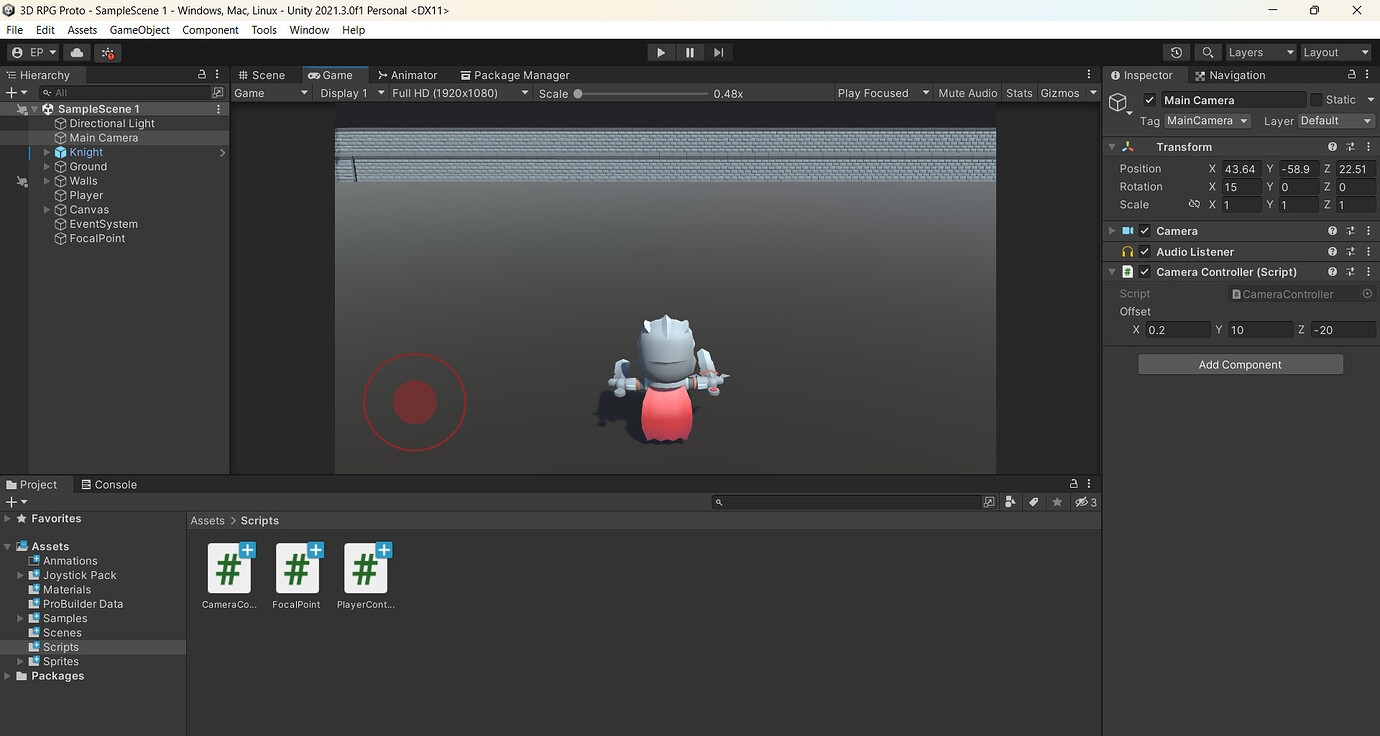Open Game view panel kebab menu
The height and width of the screenshot is (736, 1380).
(x=1089, y=75)
